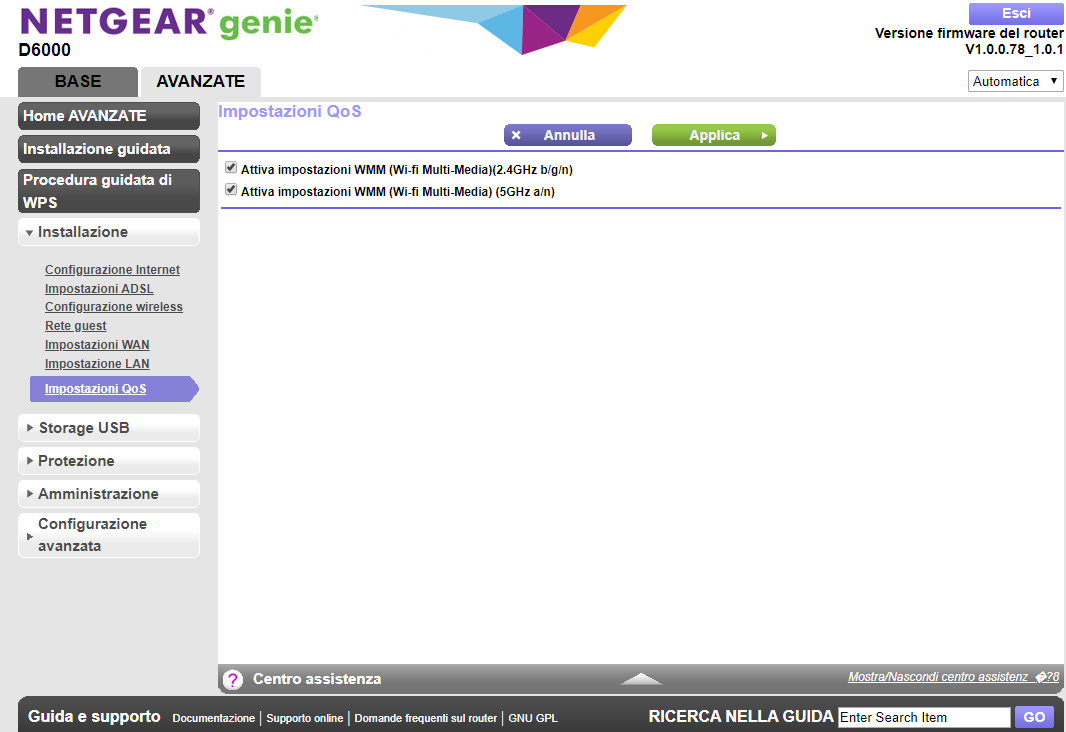Screen dimensions: 1066x732
Task: Switch to the BASE tab
Action: [77, 82]
